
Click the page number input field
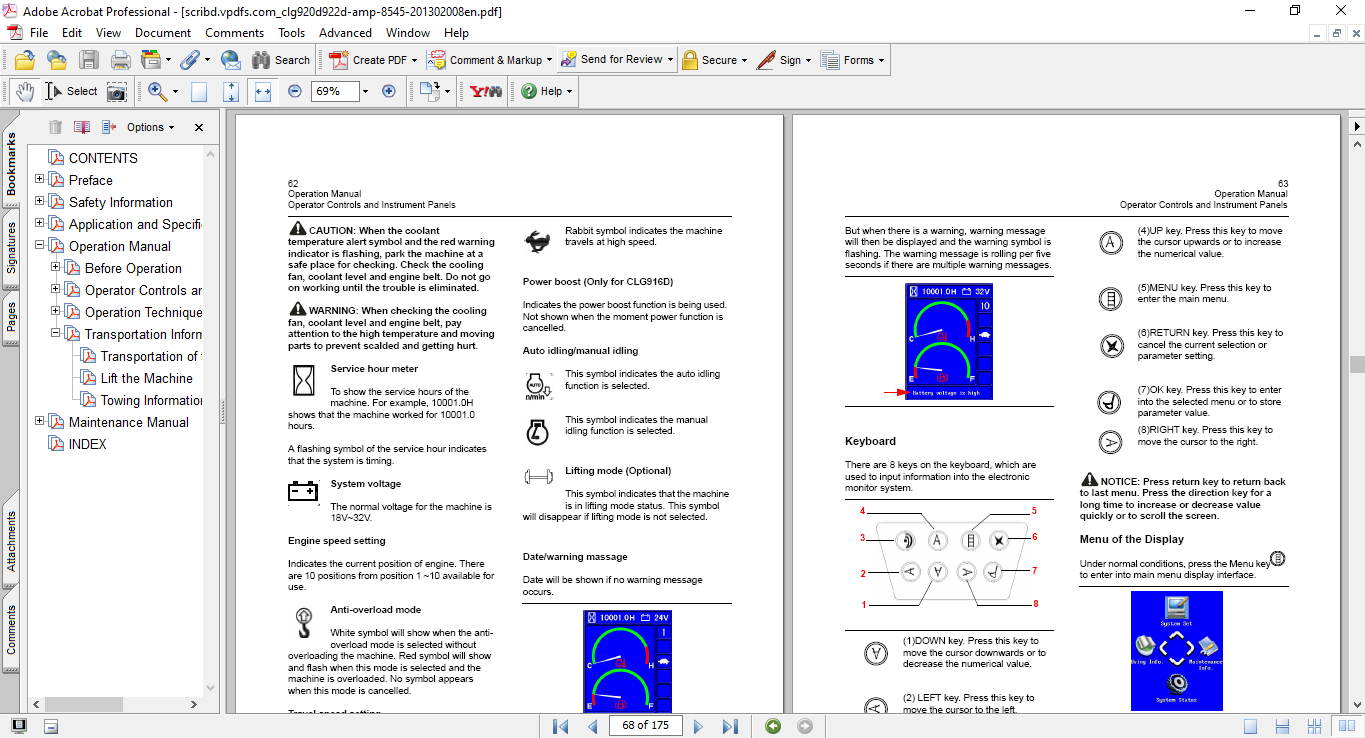coord(645,726)
